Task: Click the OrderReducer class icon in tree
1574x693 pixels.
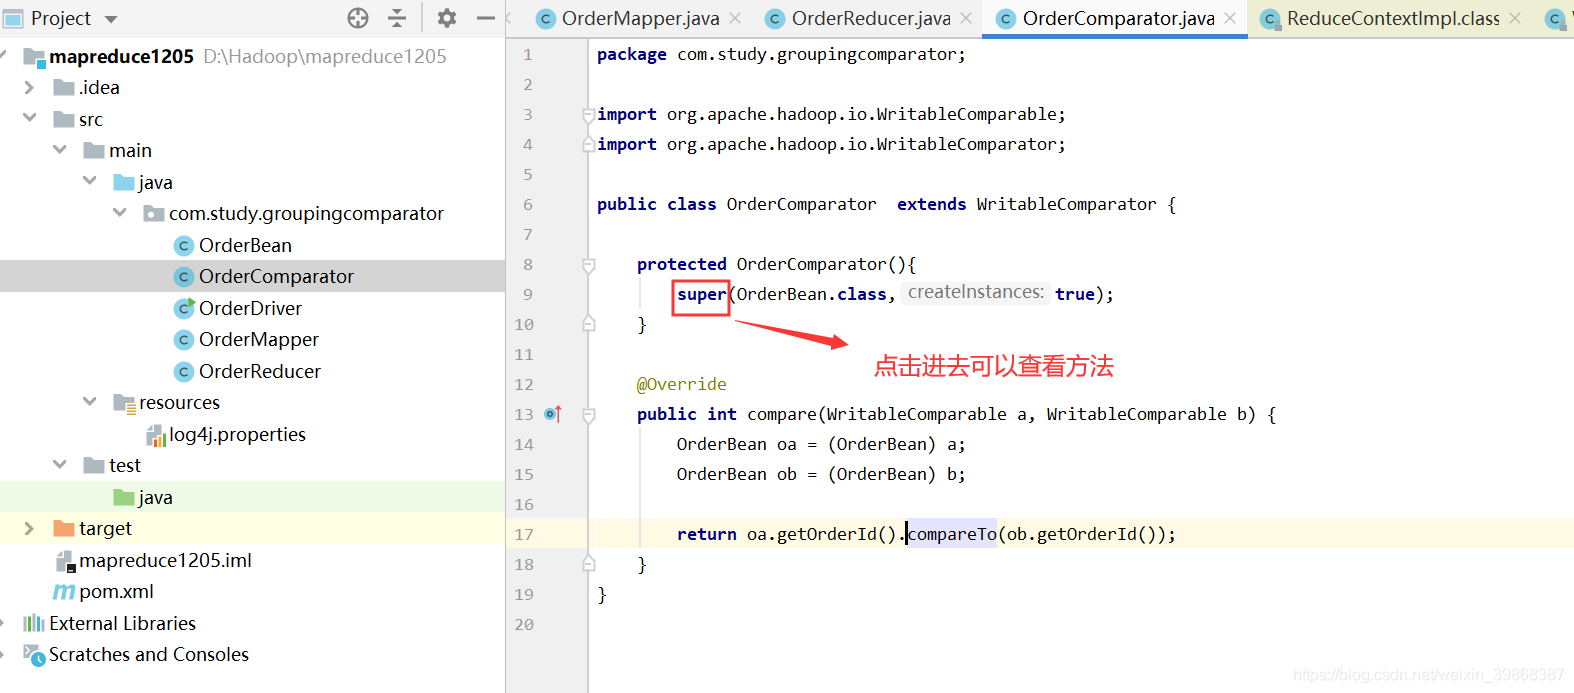Action: point(184,372)
